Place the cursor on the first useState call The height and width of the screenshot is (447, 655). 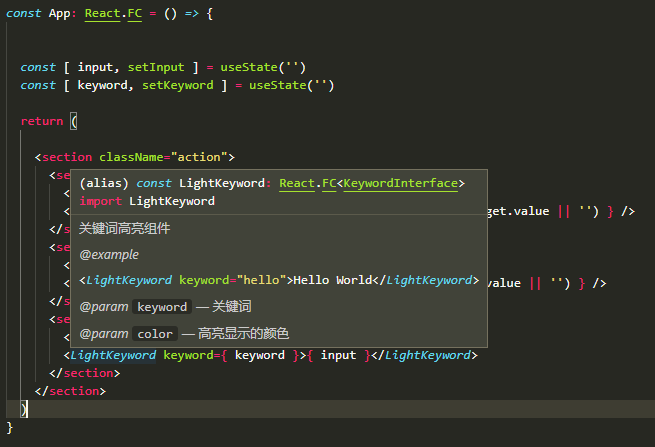tap(249, 67)
